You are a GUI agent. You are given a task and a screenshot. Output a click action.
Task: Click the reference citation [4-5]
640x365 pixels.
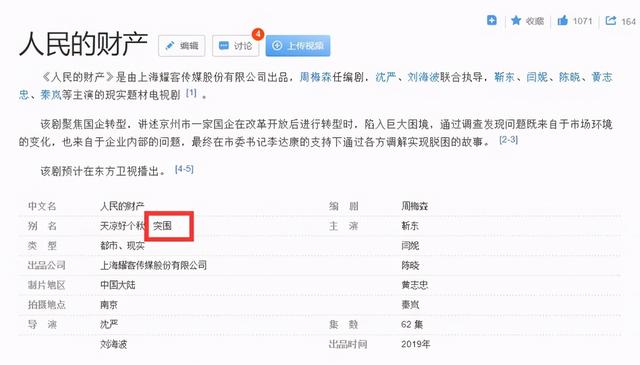(x=184, y=169)
